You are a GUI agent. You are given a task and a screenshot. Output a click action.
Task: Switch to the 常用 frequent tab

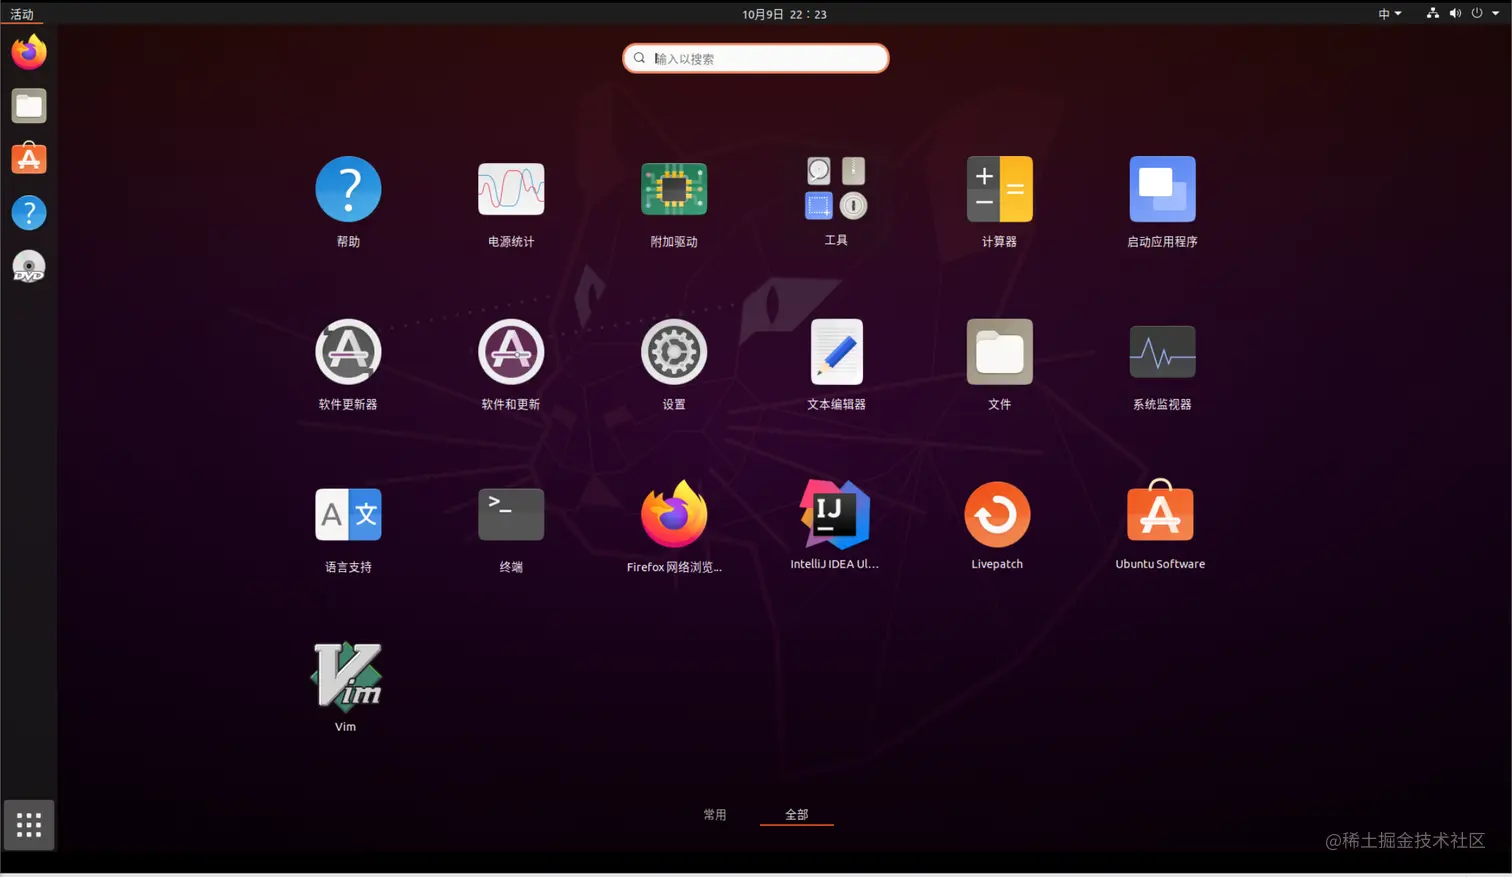(x=715, y=815)
